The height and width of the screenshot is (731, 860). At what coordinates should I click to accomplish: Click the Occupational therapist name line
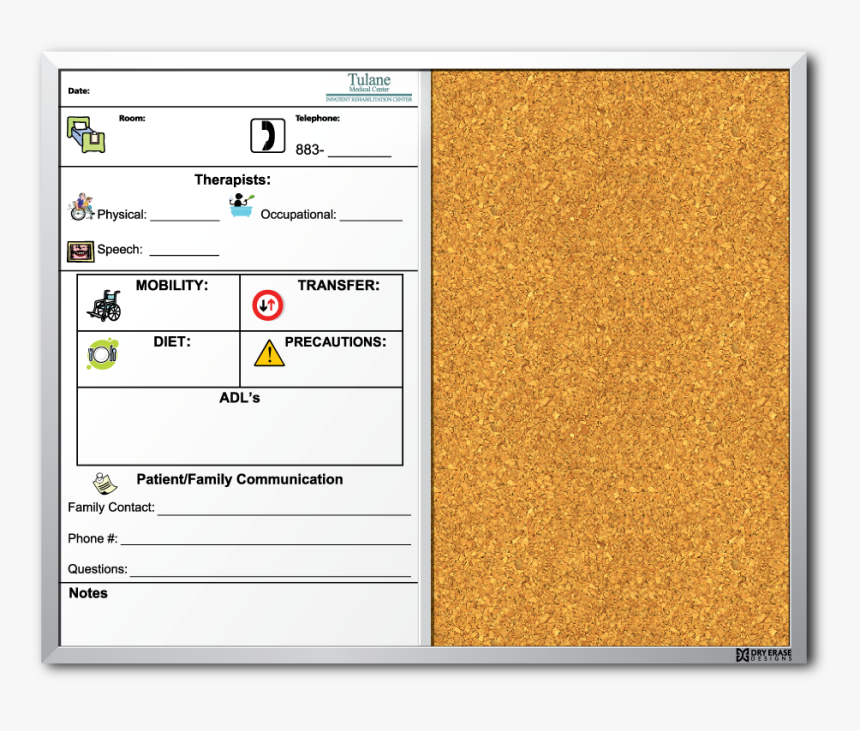370,218
